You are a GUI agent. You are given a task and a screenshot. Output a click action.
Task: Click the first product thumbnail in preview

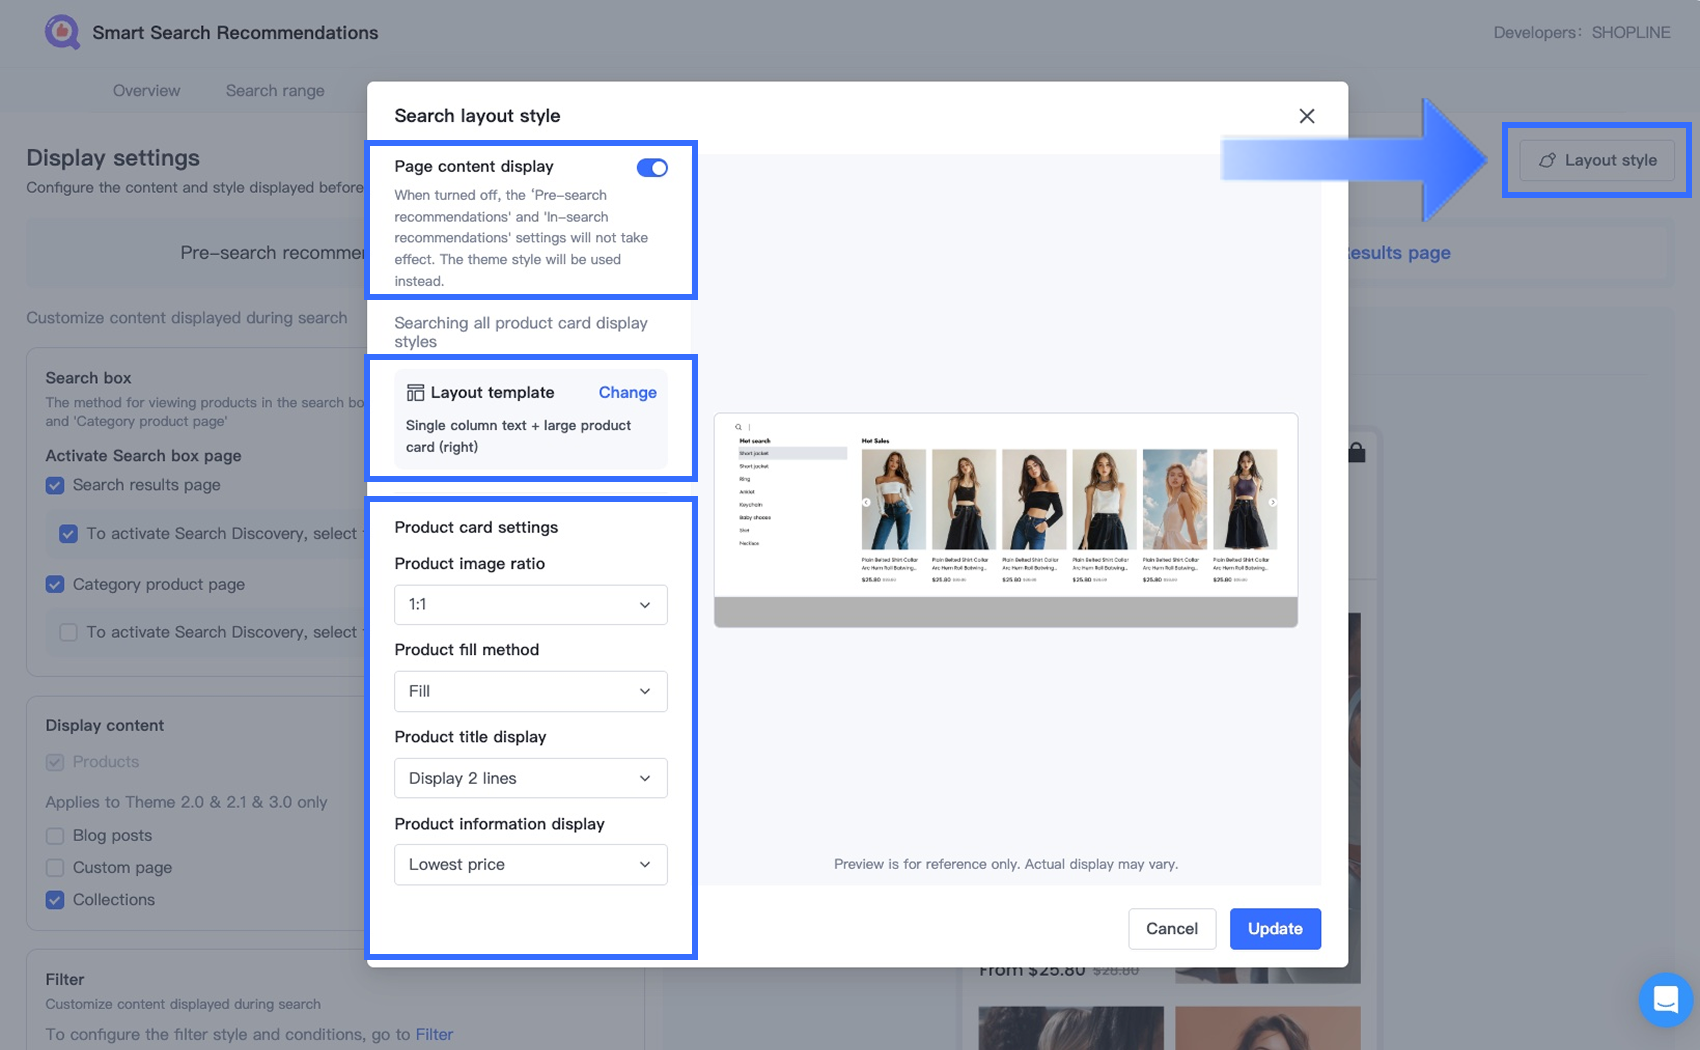click(x=893, y=500)
